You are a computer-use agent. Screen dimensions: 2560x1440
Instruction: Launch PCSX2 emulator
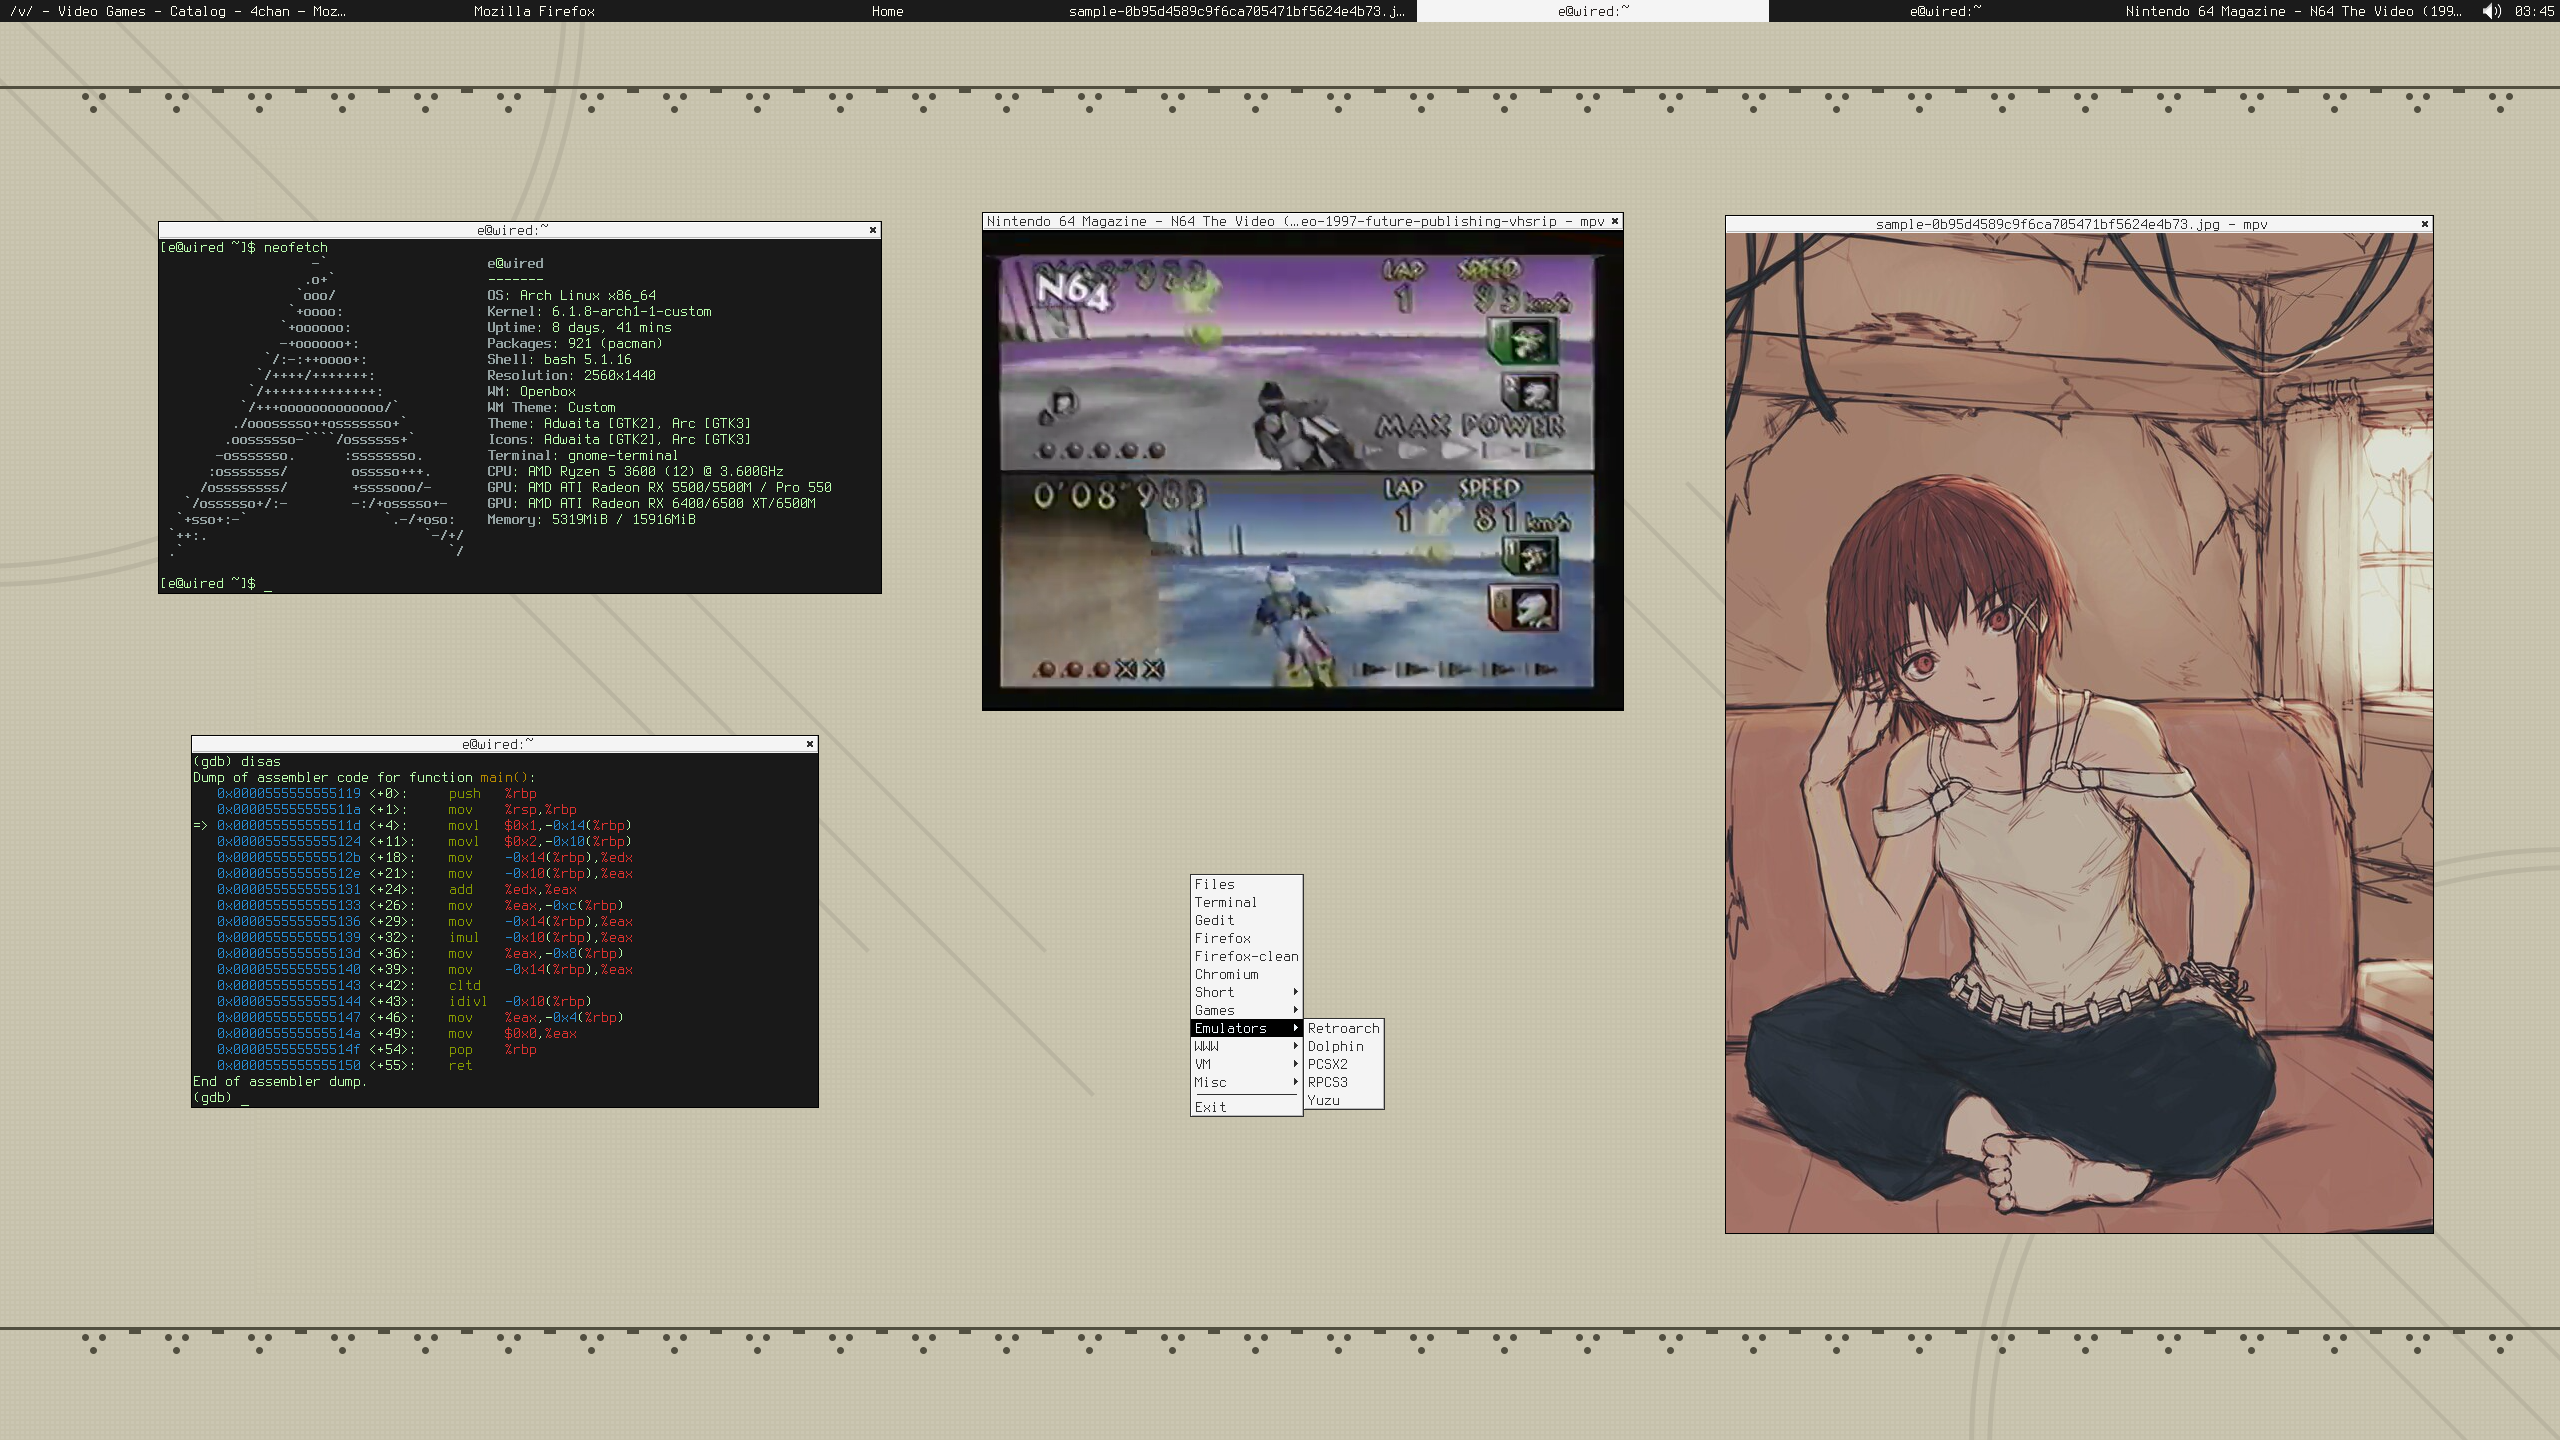[1344, 1064]
